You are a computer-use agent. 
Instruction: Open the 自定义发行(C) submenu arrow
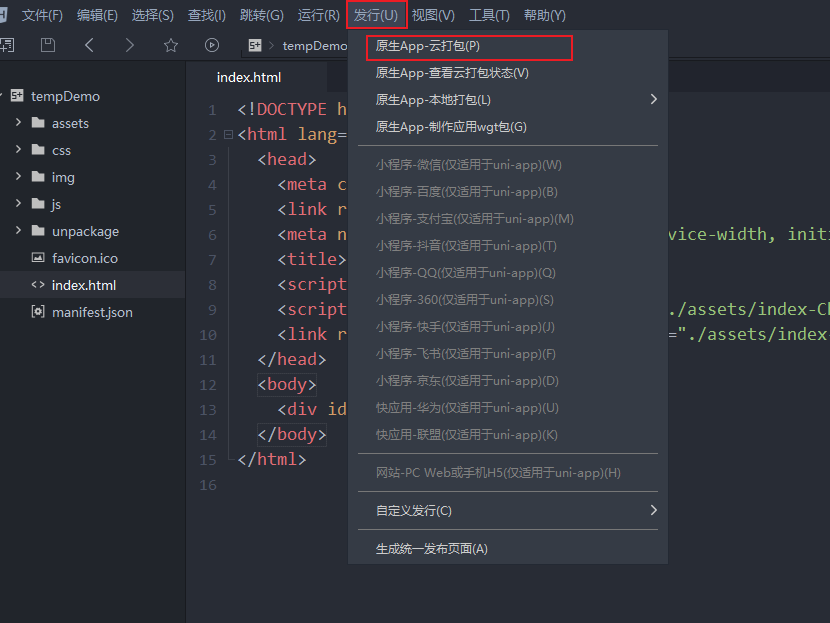(654, 510)
